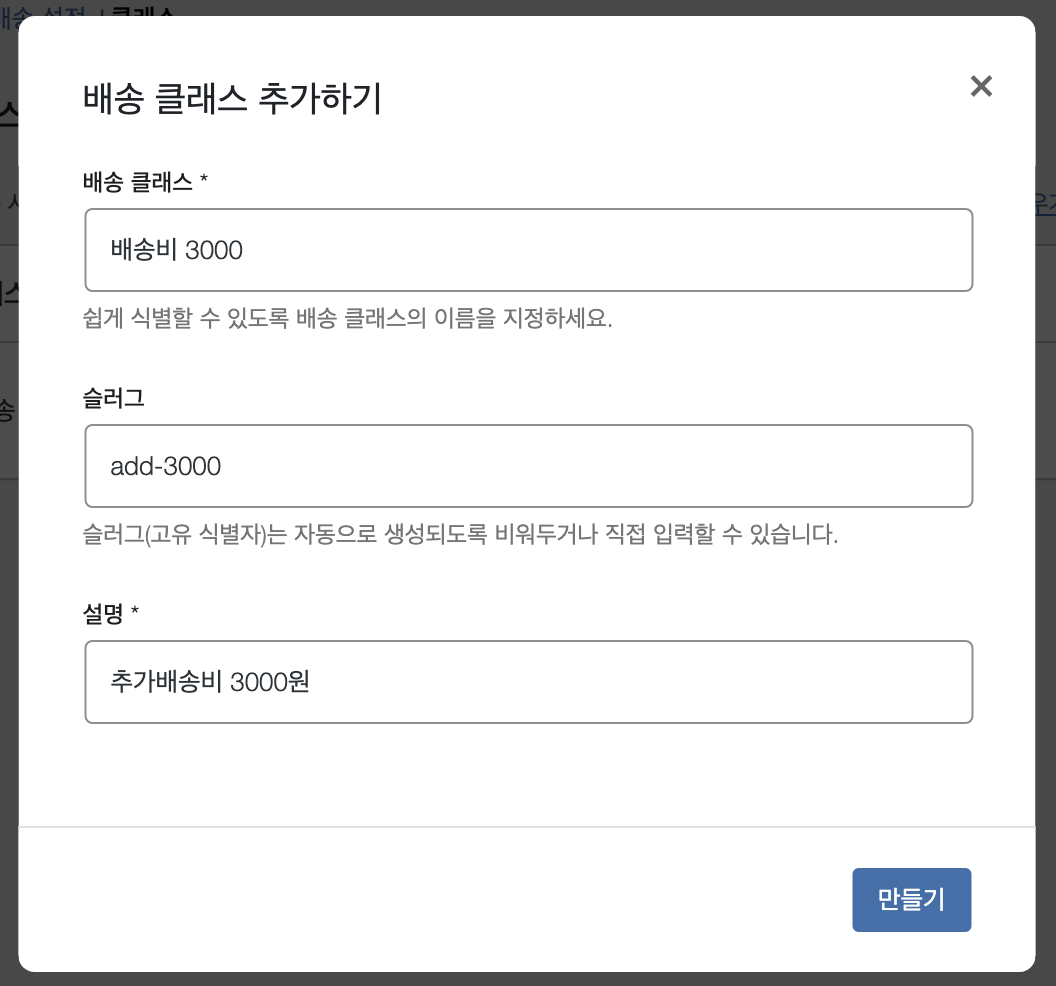Place cursor on the 추가배송비 3000원 text
The width and height of the screenshot is (1056, 986).
(210, 682)
